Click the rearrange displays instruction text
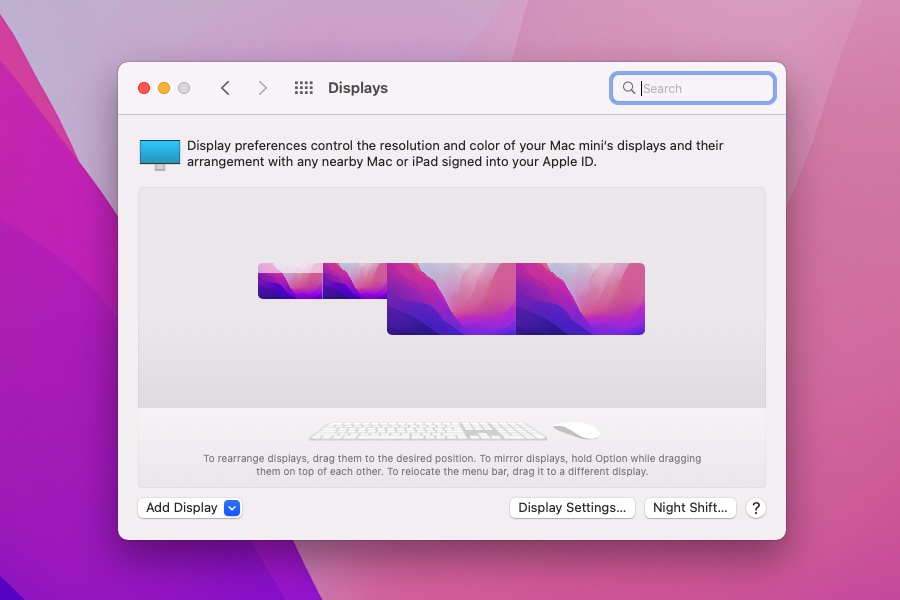This screenshot has height=600, width=900. coord(452,465)
